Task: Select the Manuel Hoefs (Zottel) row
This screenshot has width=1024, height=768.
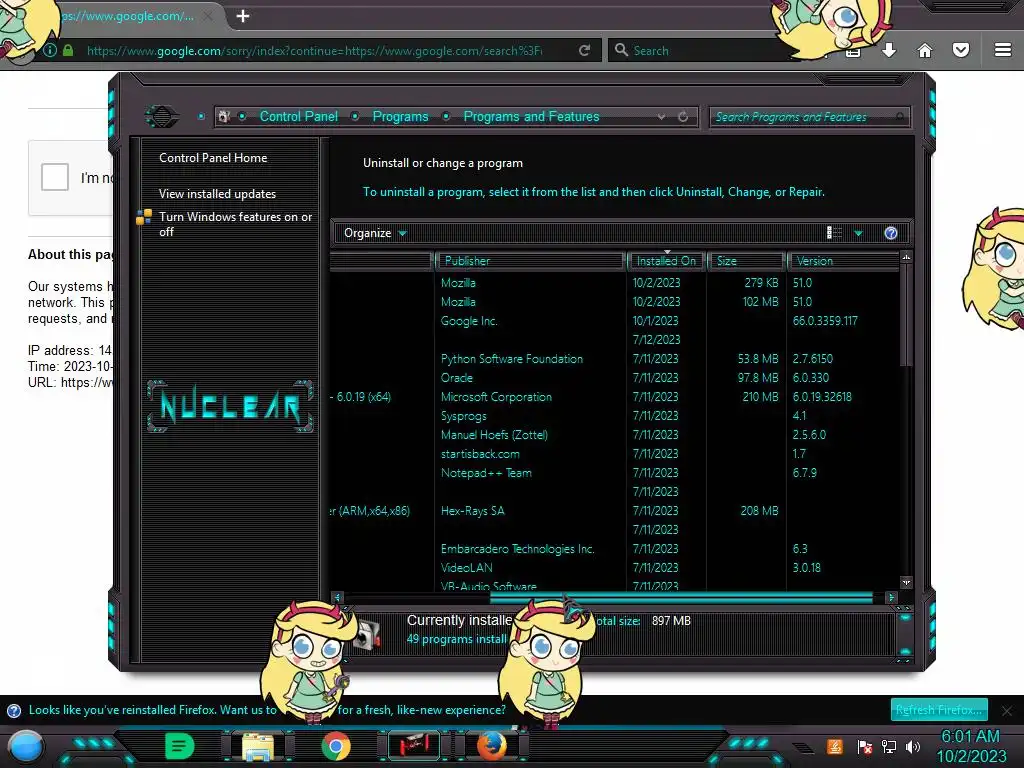Action: coord(614,434)
